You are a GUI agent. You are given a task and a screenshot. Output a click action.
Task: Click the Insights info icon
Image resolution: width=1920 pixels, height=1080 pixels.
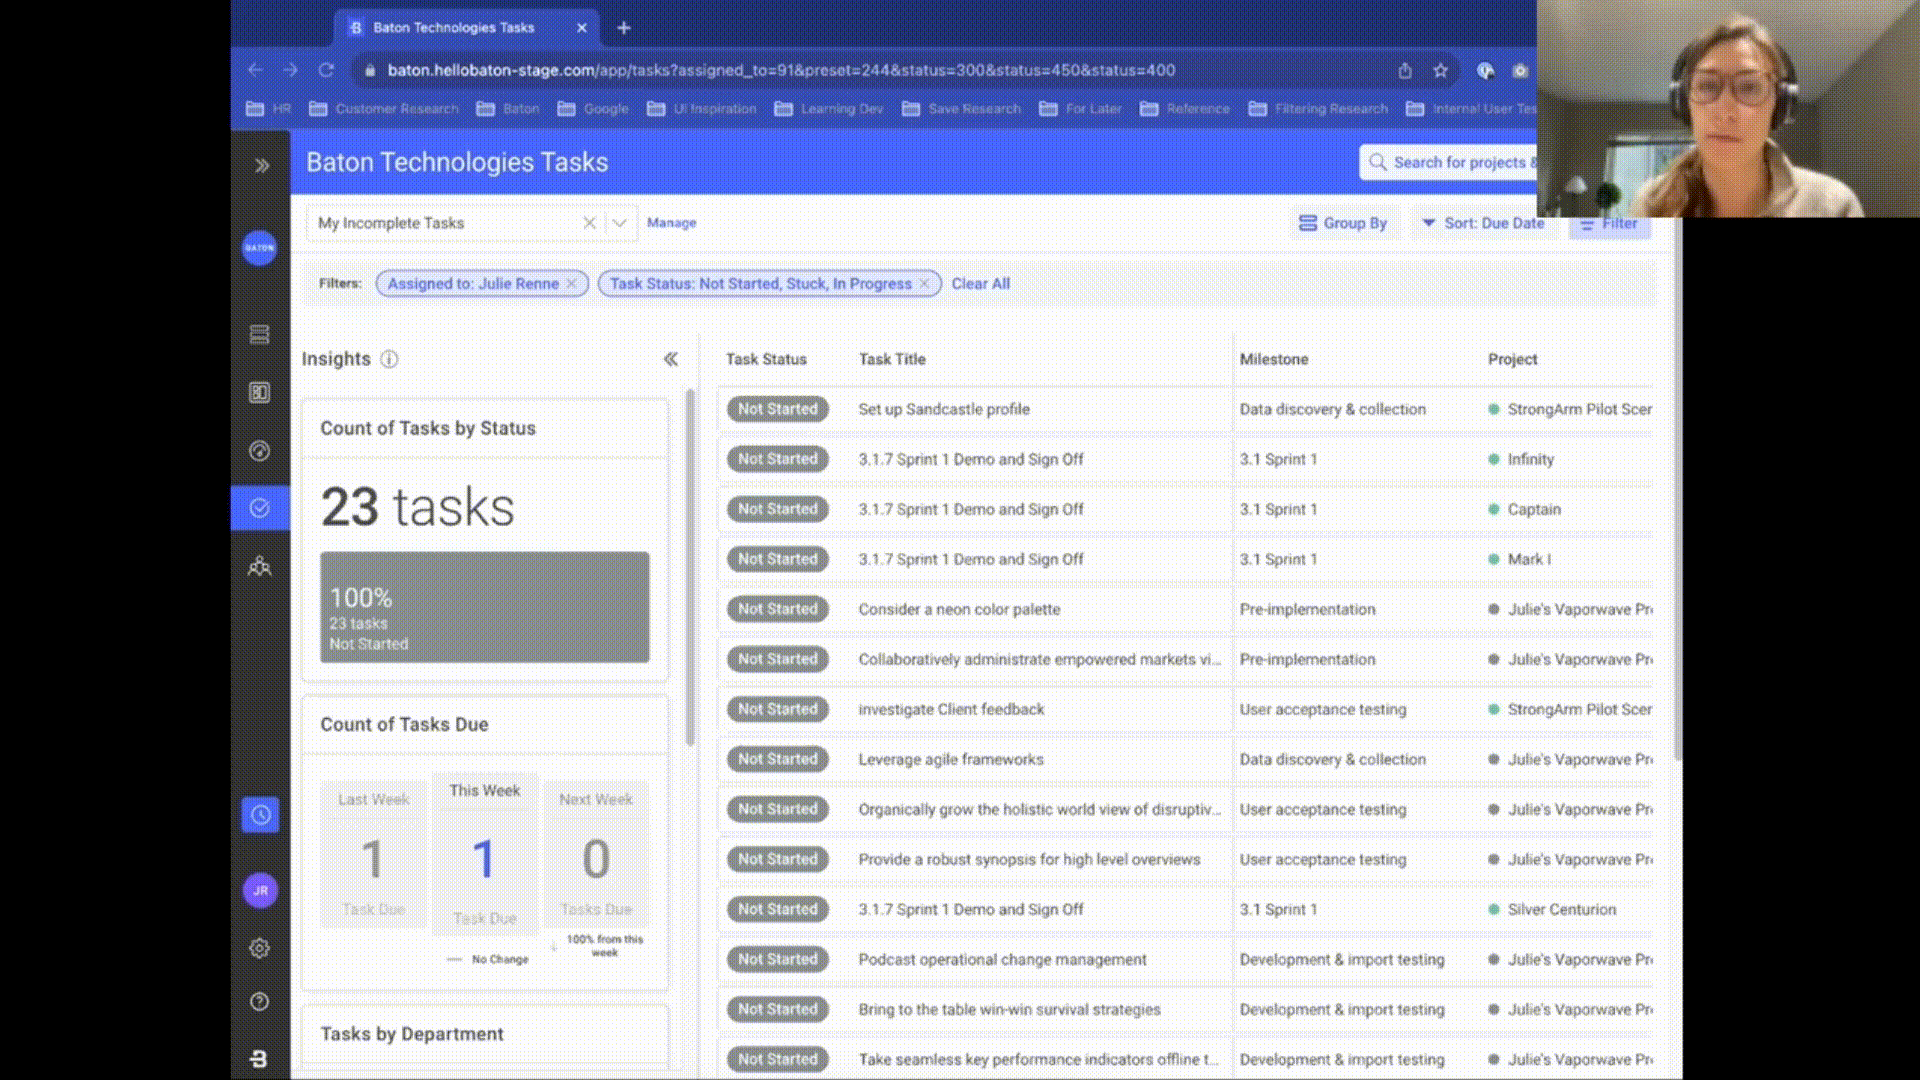tap(389, 359)
